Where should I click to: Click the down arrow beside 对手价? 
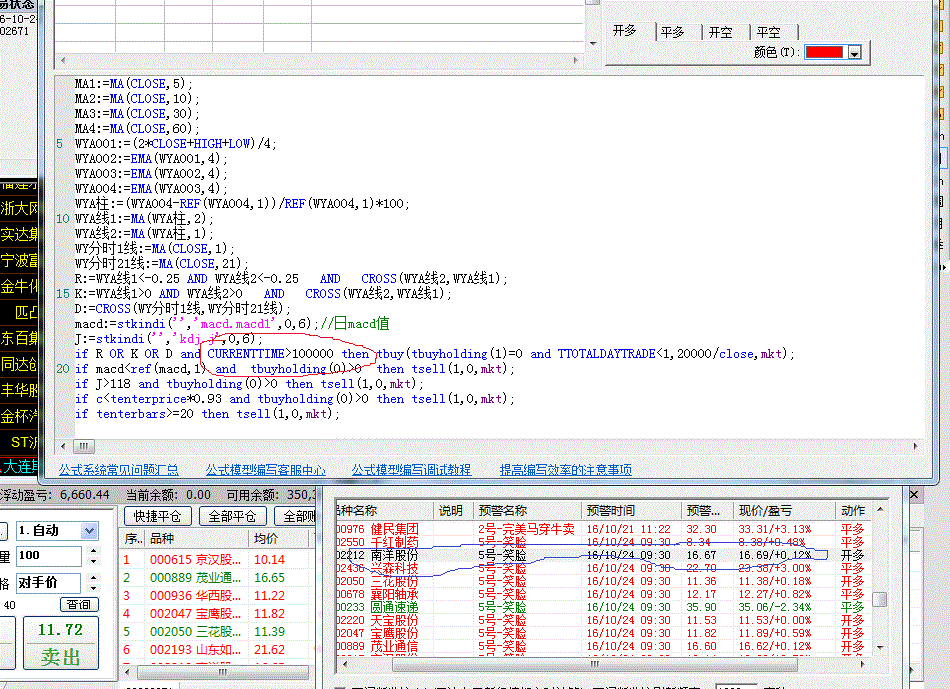pos(93,588)
